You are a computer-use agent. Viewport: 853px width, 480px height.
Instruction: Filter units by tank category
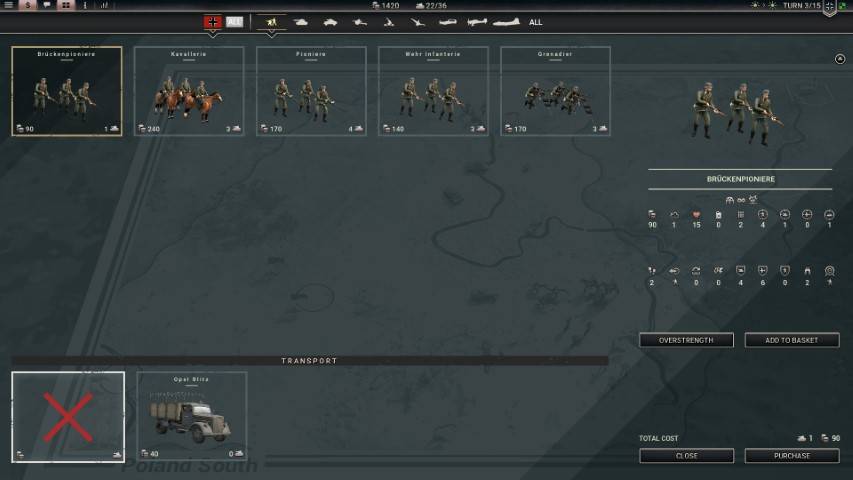301,21
